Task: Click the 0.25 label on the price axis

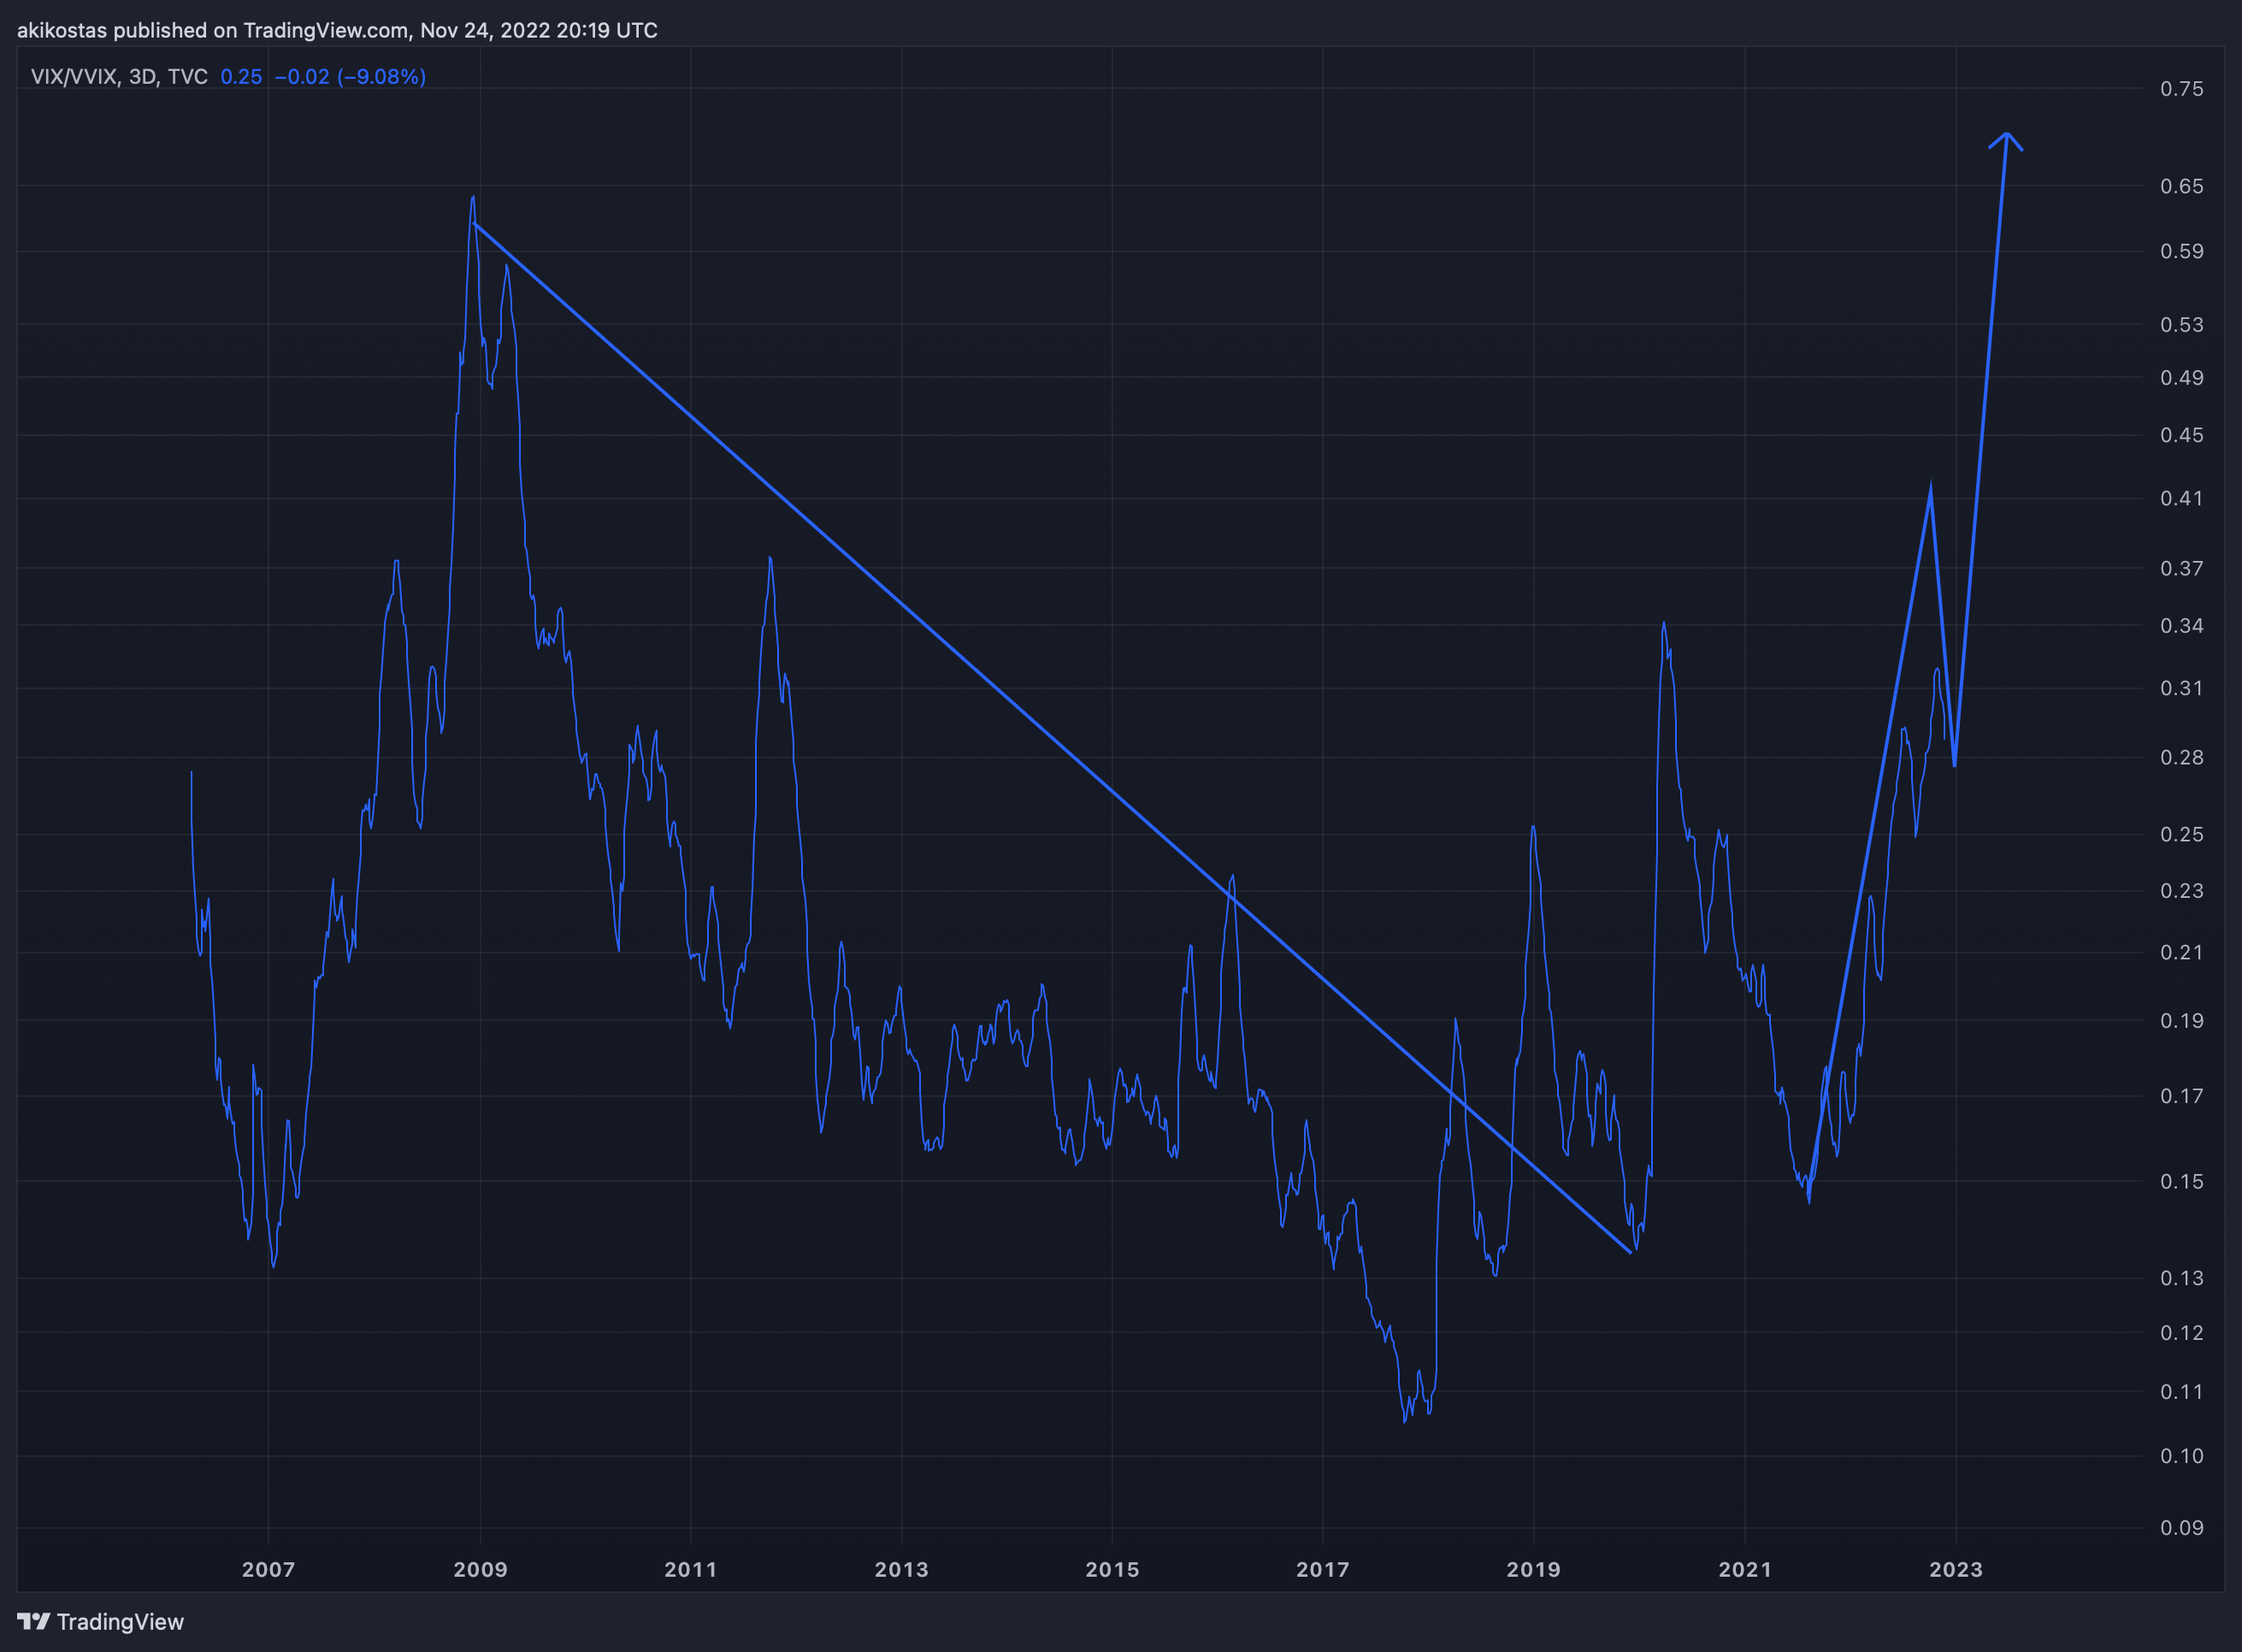Action: tap(2182, 834)
